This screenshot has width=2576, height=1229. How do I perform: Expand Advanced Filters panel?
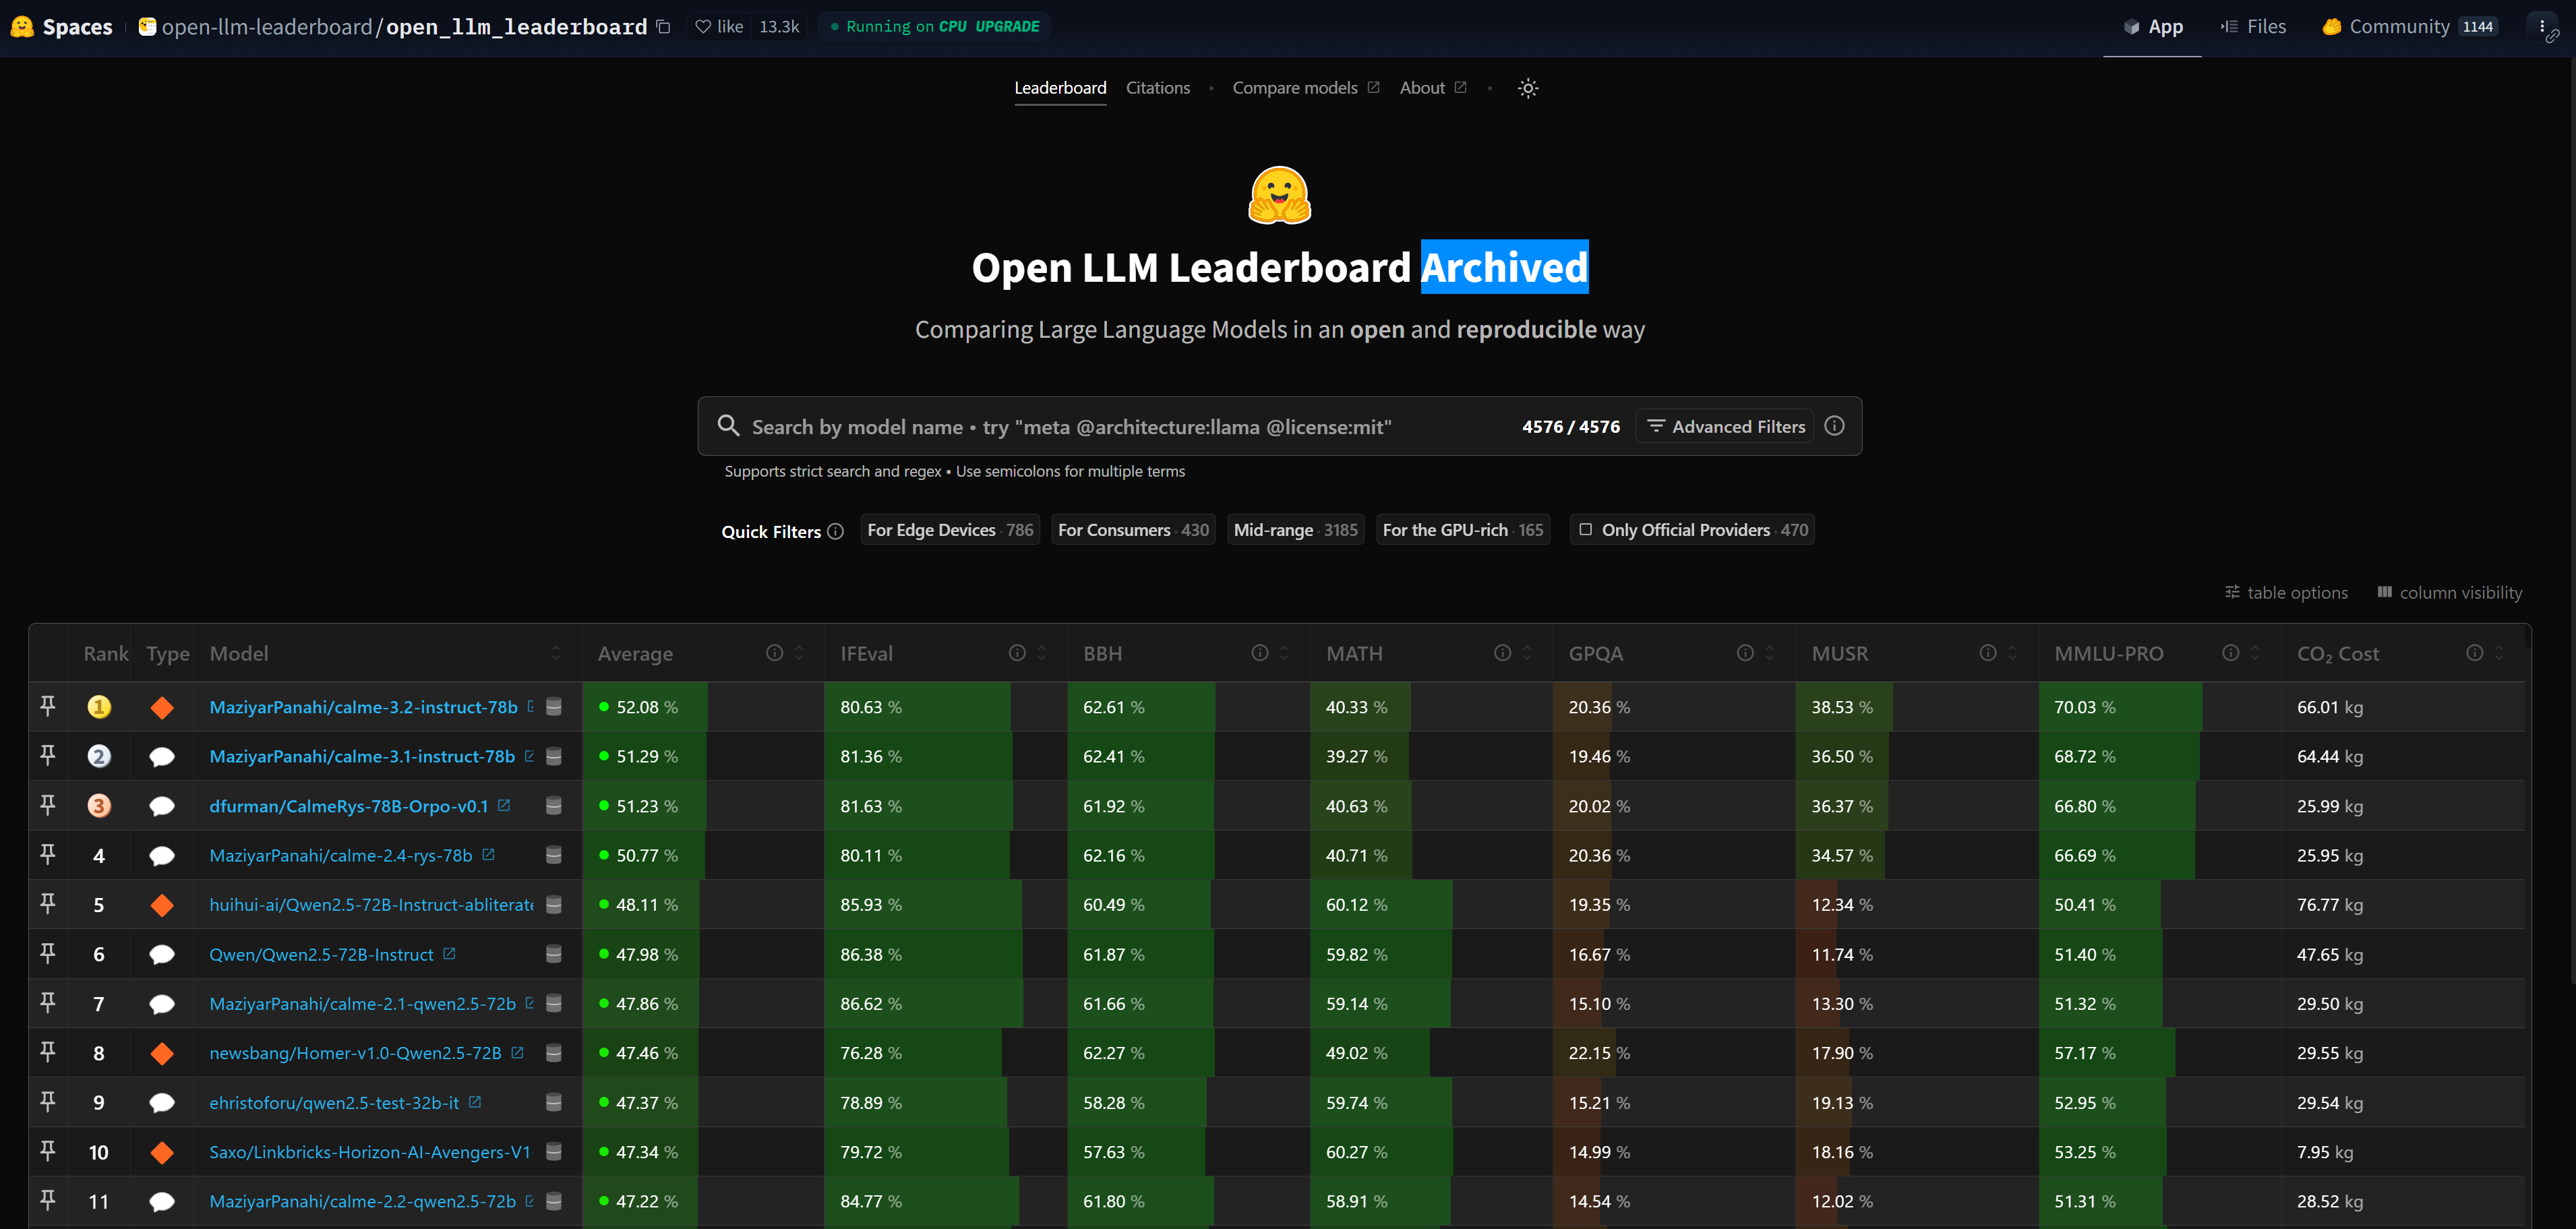tap(1725, 427)
